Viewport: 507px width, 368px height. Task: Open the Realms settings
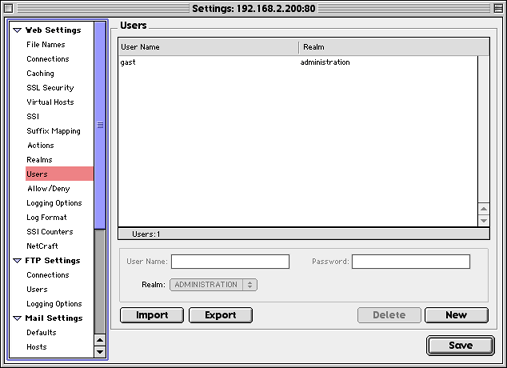click(x=39, y=160)
